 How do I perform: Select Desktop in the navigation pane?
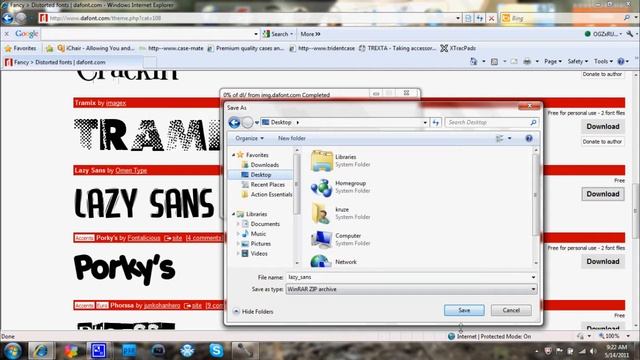[260, 175]
